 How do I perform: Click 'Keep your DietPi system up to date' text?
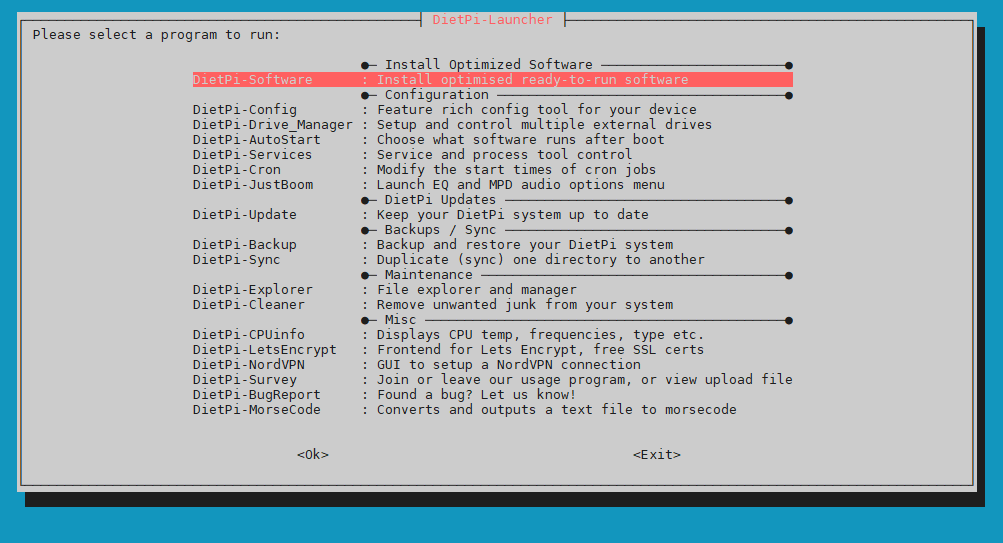[x=512, y=215]
